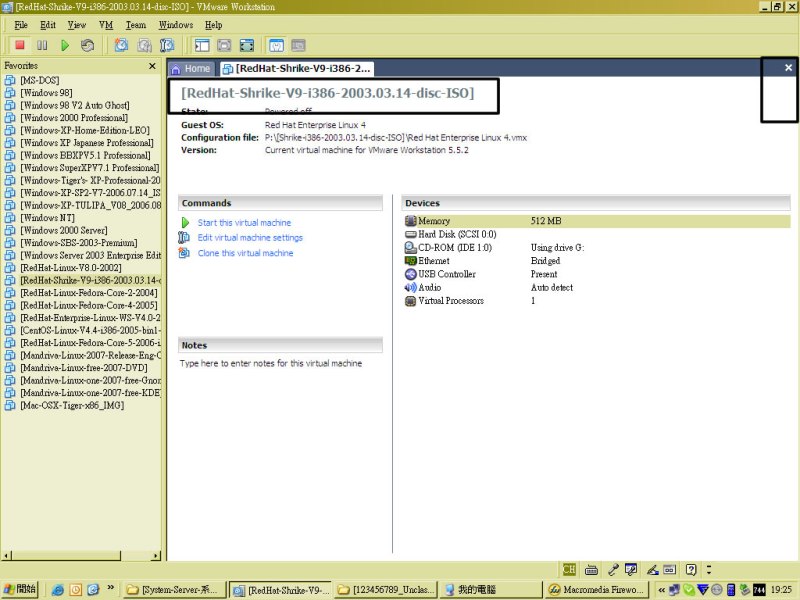The image size is (800, 600).
Task: Close the Favorites panel
Action: [152, 66]
